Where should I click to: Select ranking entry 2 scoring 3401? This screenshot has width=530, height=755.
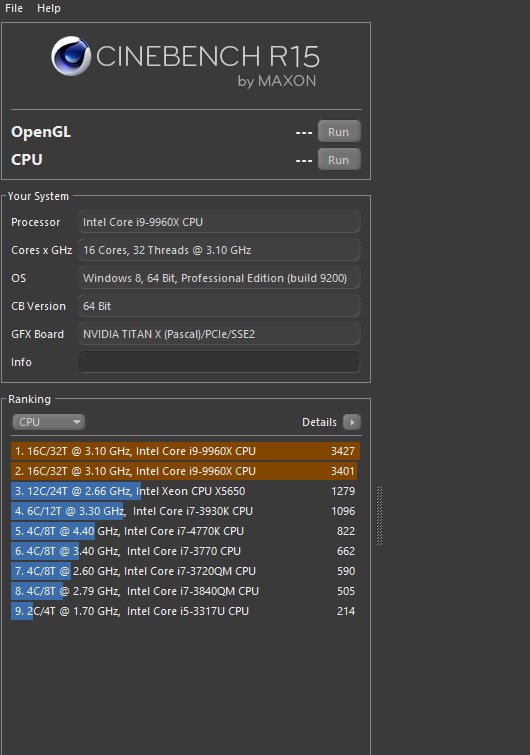pos(185,471)
